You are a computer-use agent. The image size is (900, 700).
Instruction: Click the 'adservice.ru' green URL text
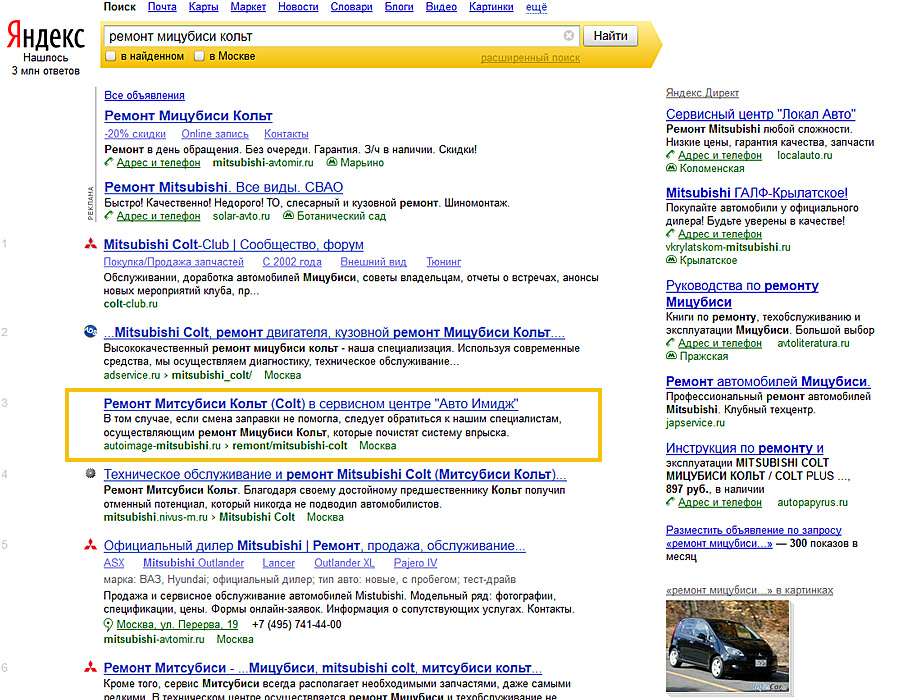(x=131, y=375)
